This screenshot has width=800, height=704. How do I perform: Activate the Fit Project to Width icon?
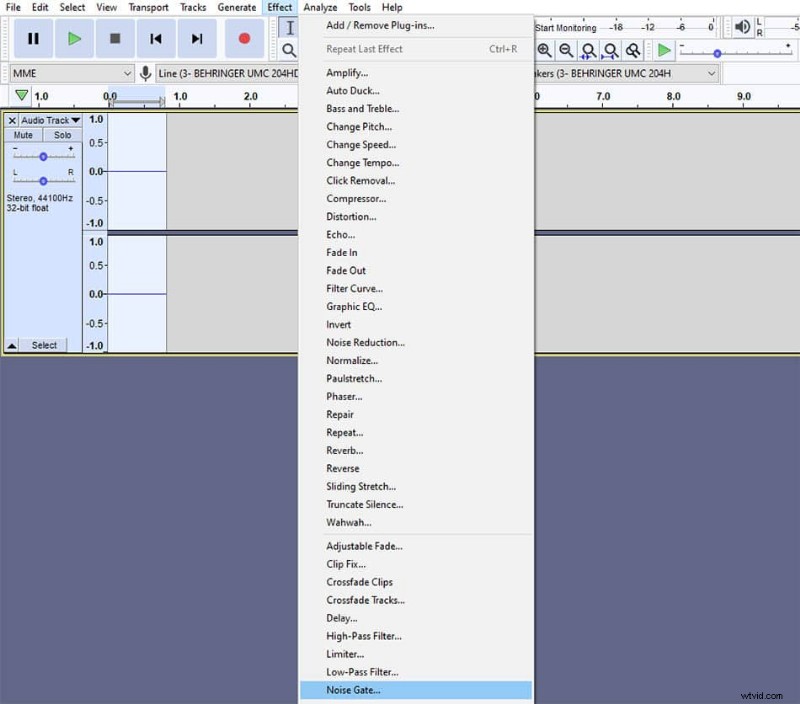point(610,49)
